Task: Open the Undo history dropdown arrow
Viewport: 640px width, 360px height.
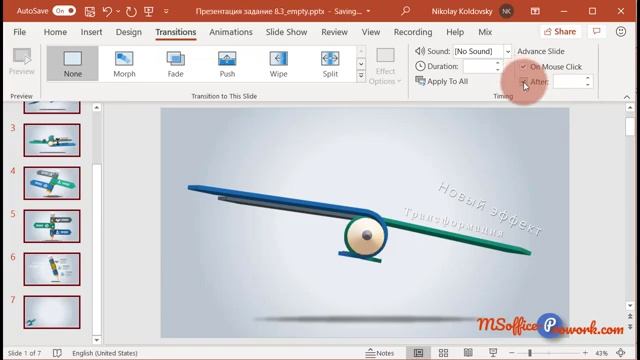Action: pos(118,11)
